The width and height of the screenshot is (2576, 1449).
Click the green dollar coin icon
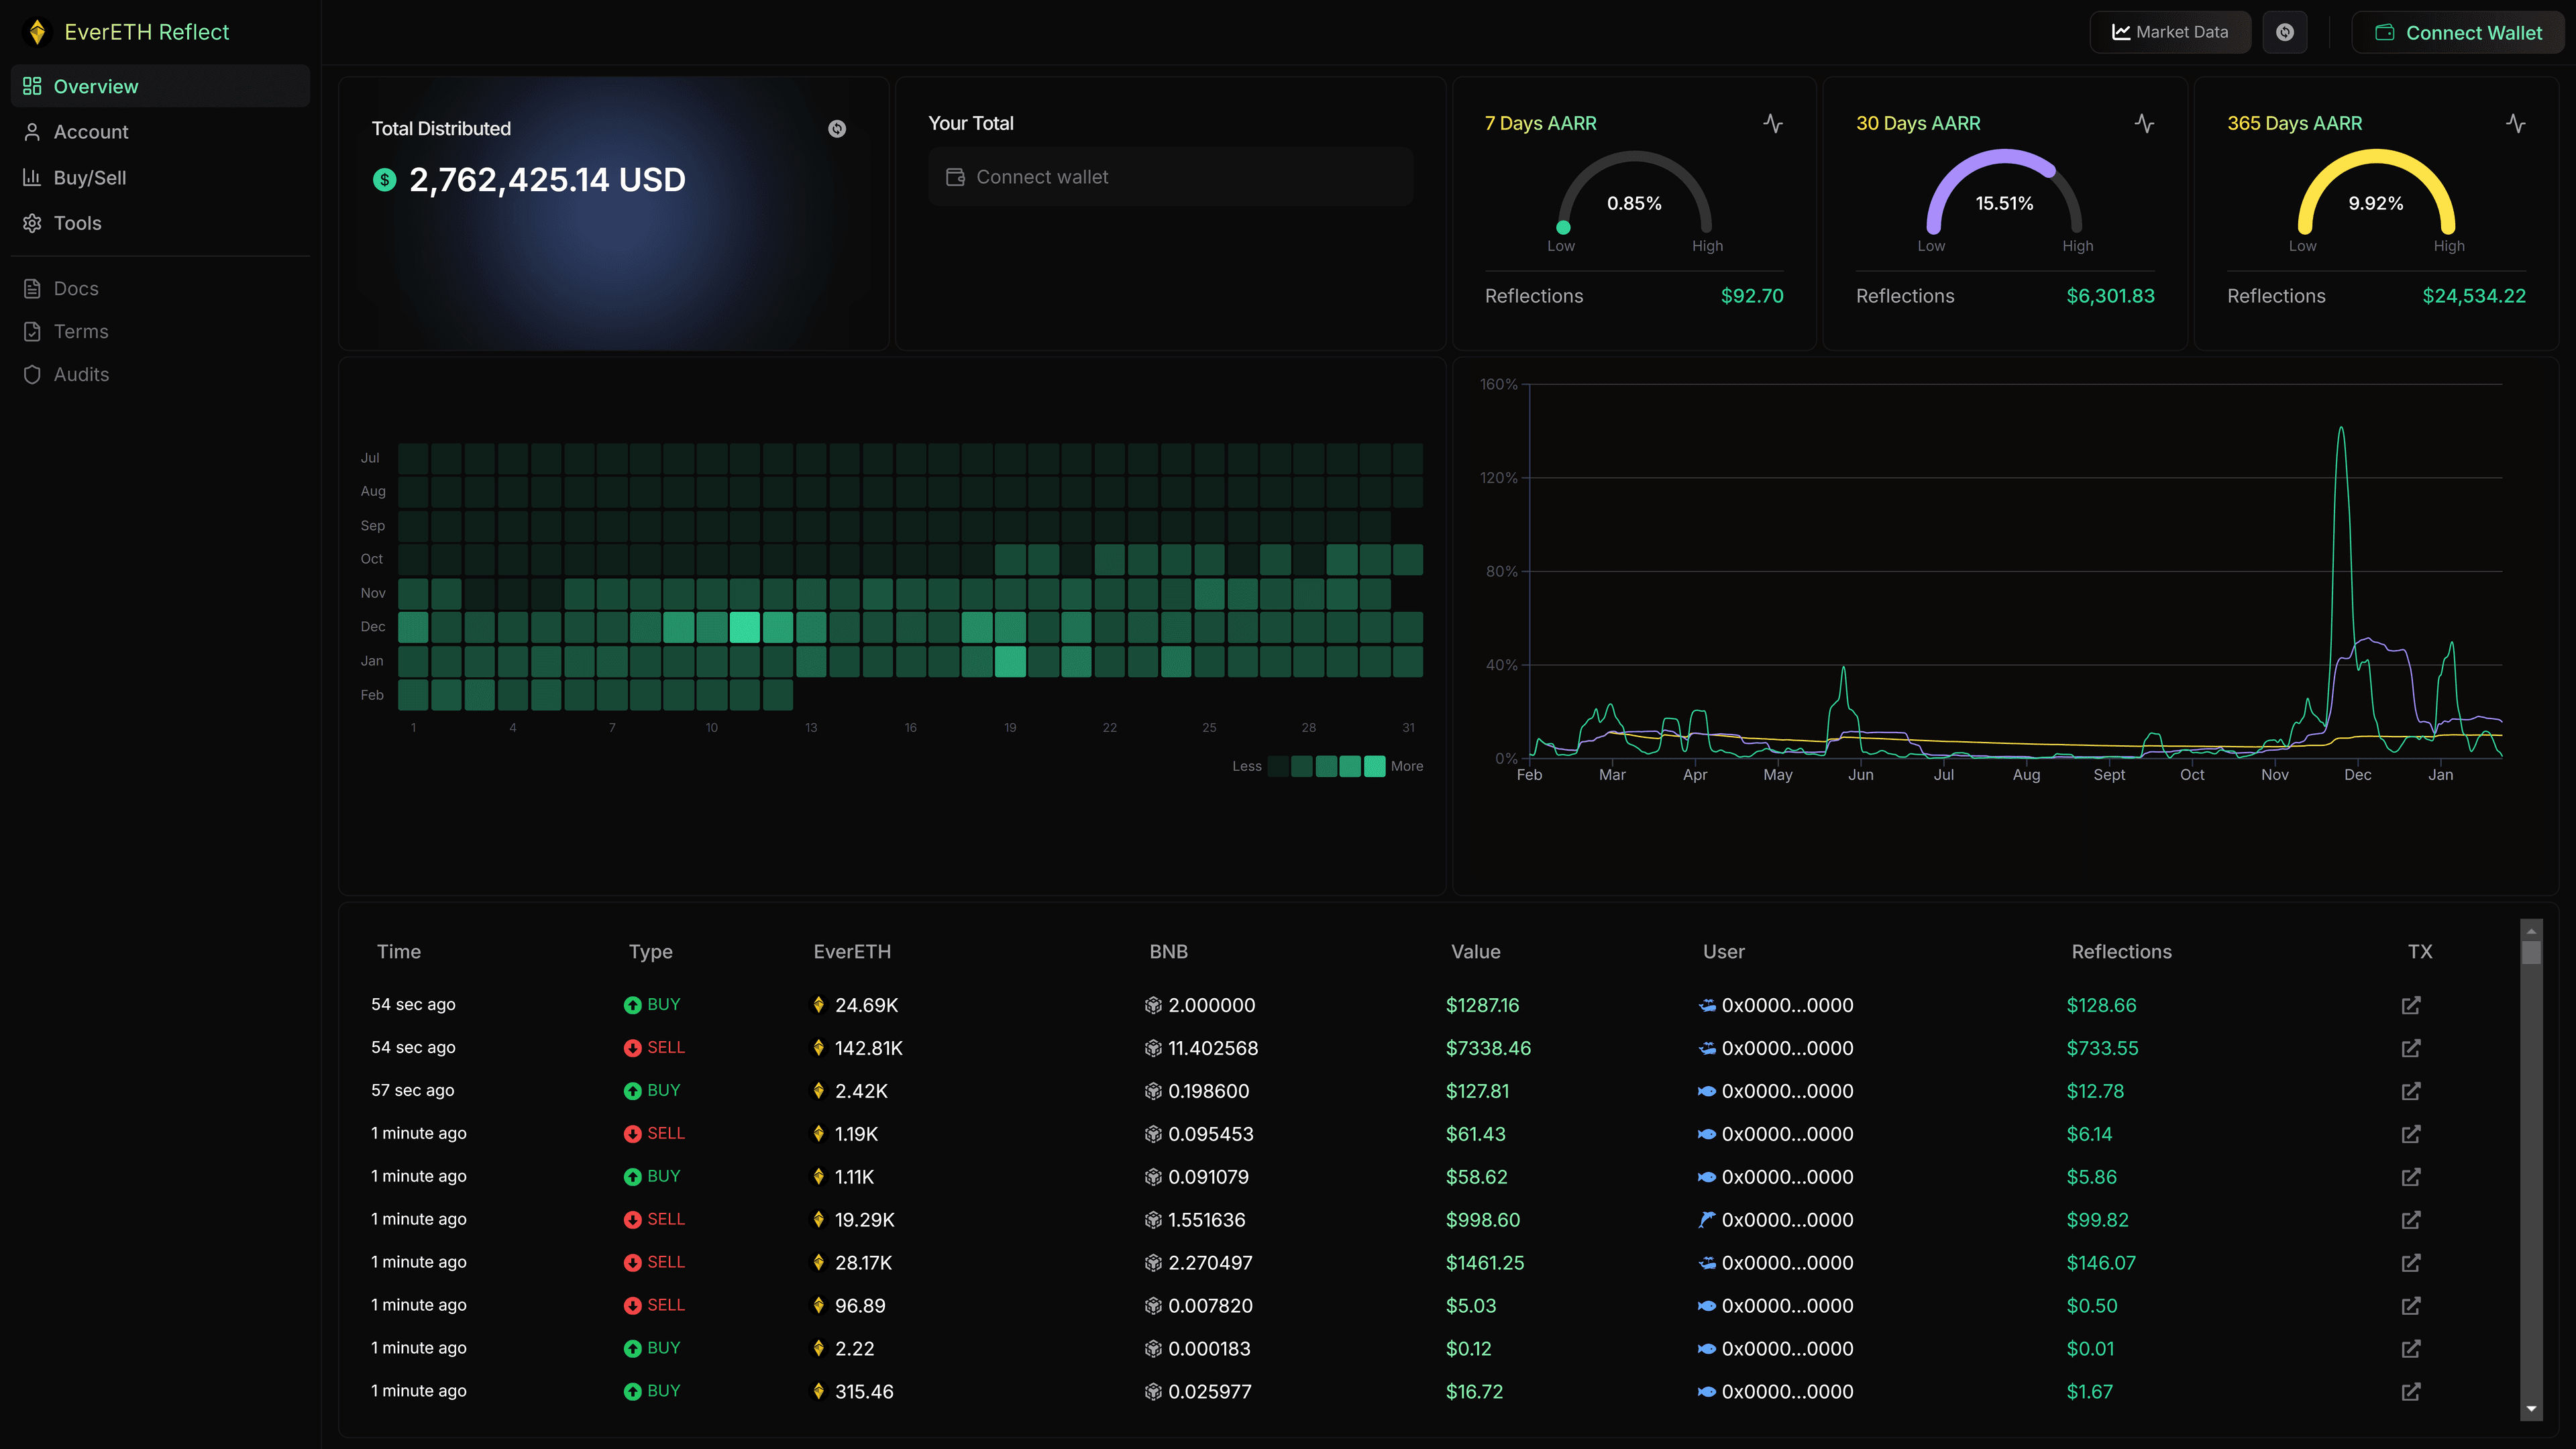[384, 180]
